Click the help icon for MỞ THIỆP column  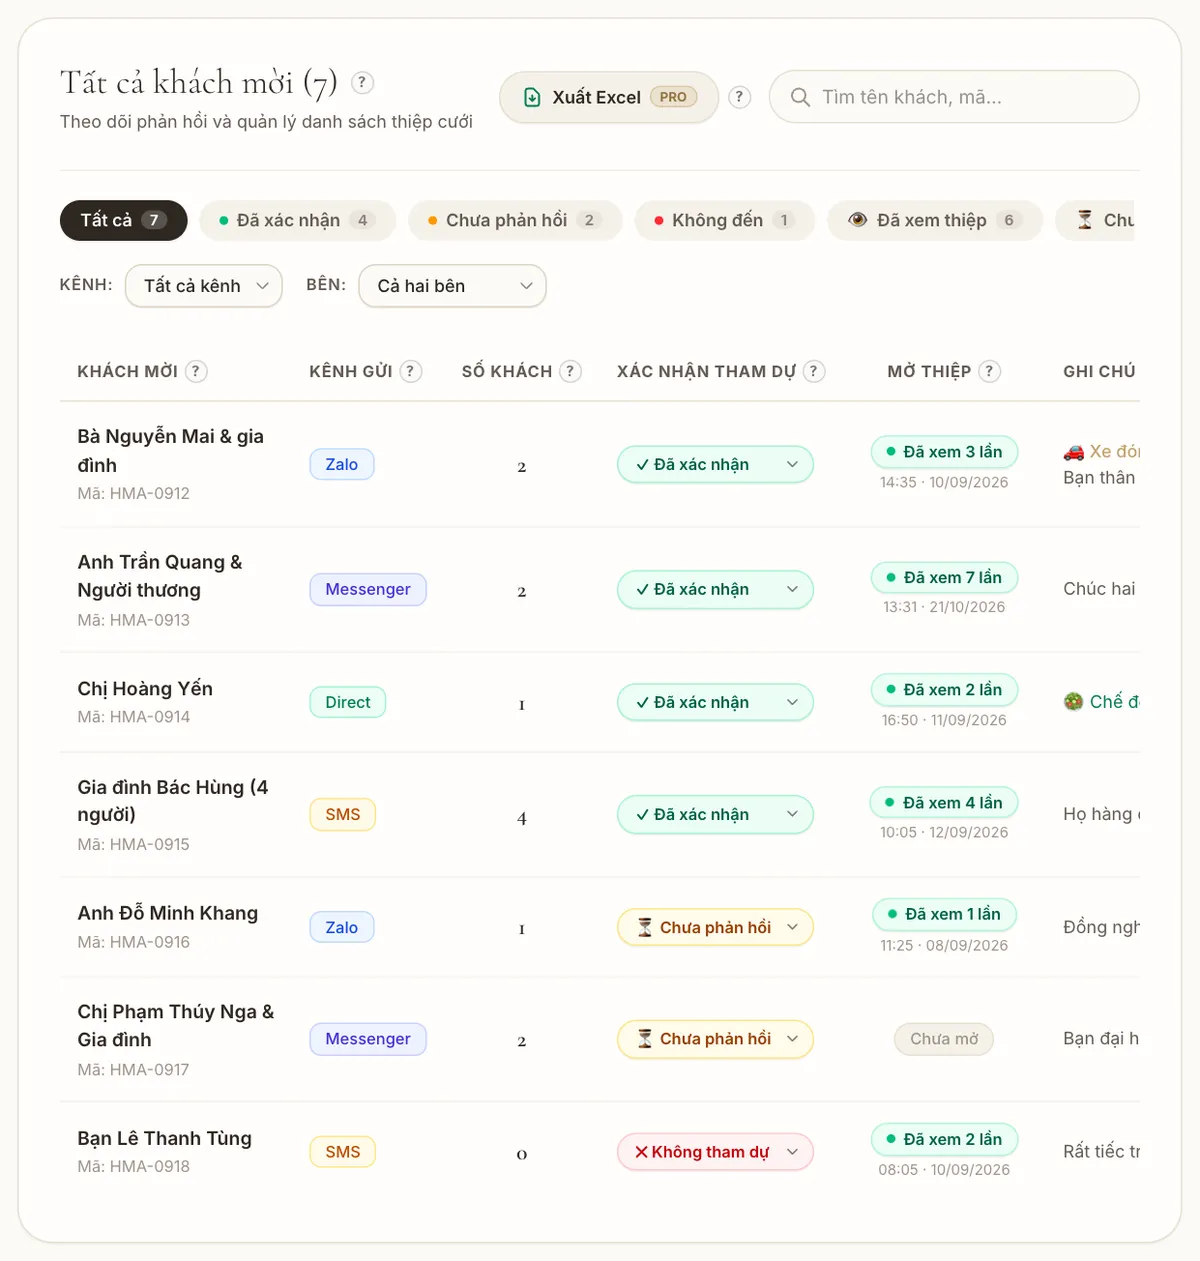pyautogui.click(x=990, y=371)
